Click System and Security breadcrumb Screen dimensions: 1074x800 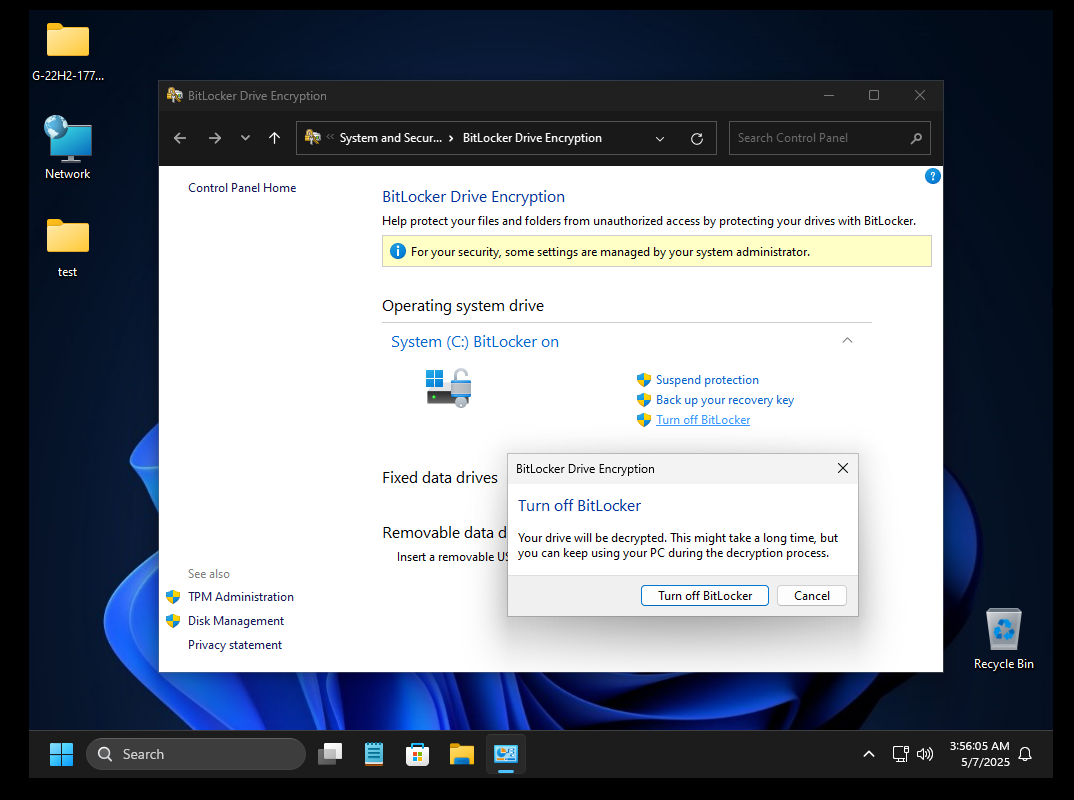(390, 138)
